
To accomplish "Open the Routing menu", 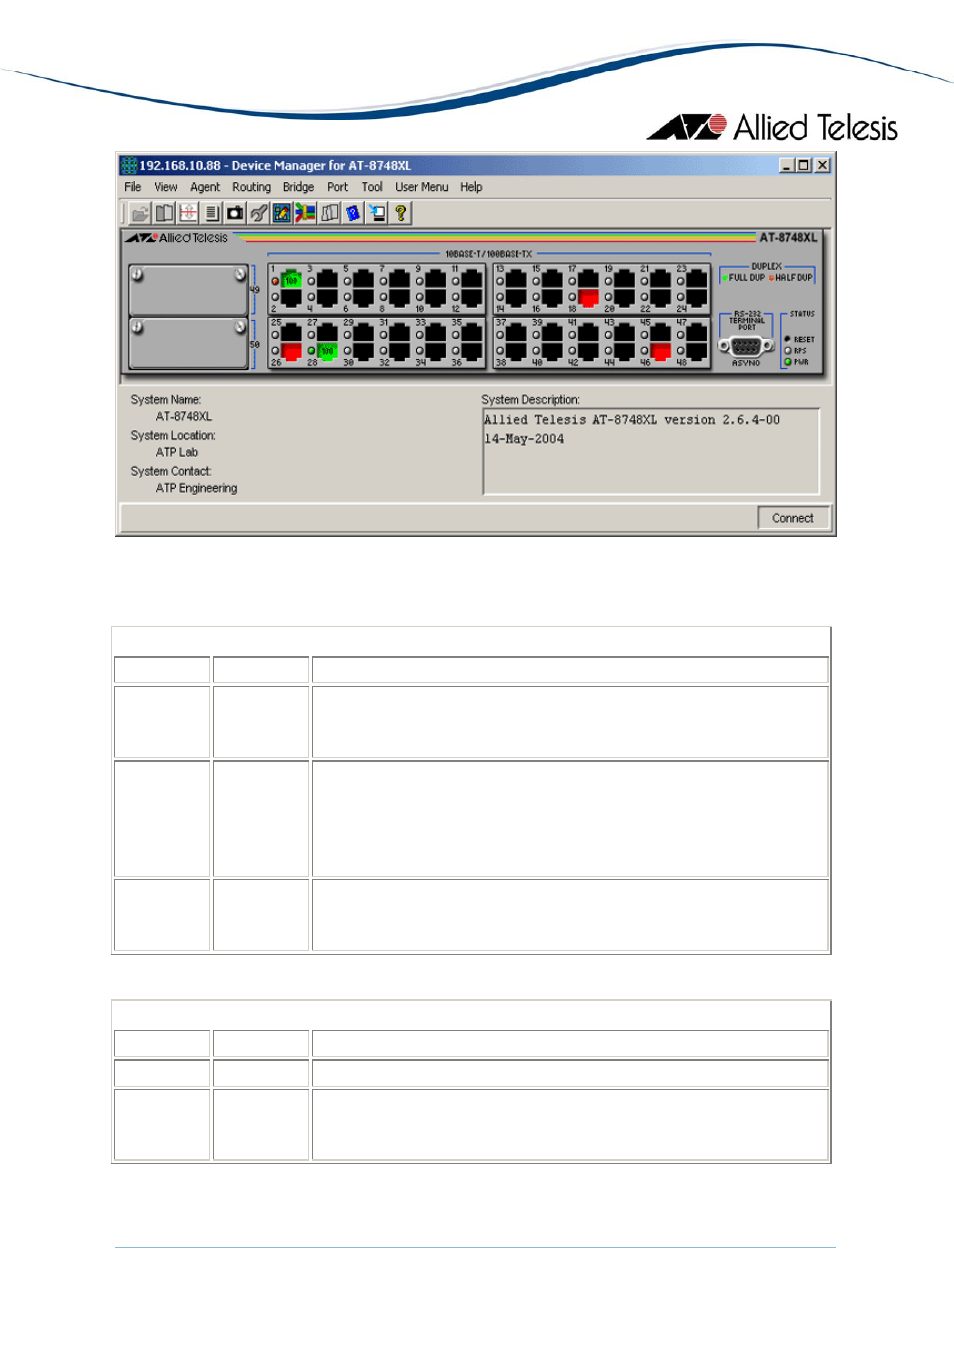I will click(251, 187).
